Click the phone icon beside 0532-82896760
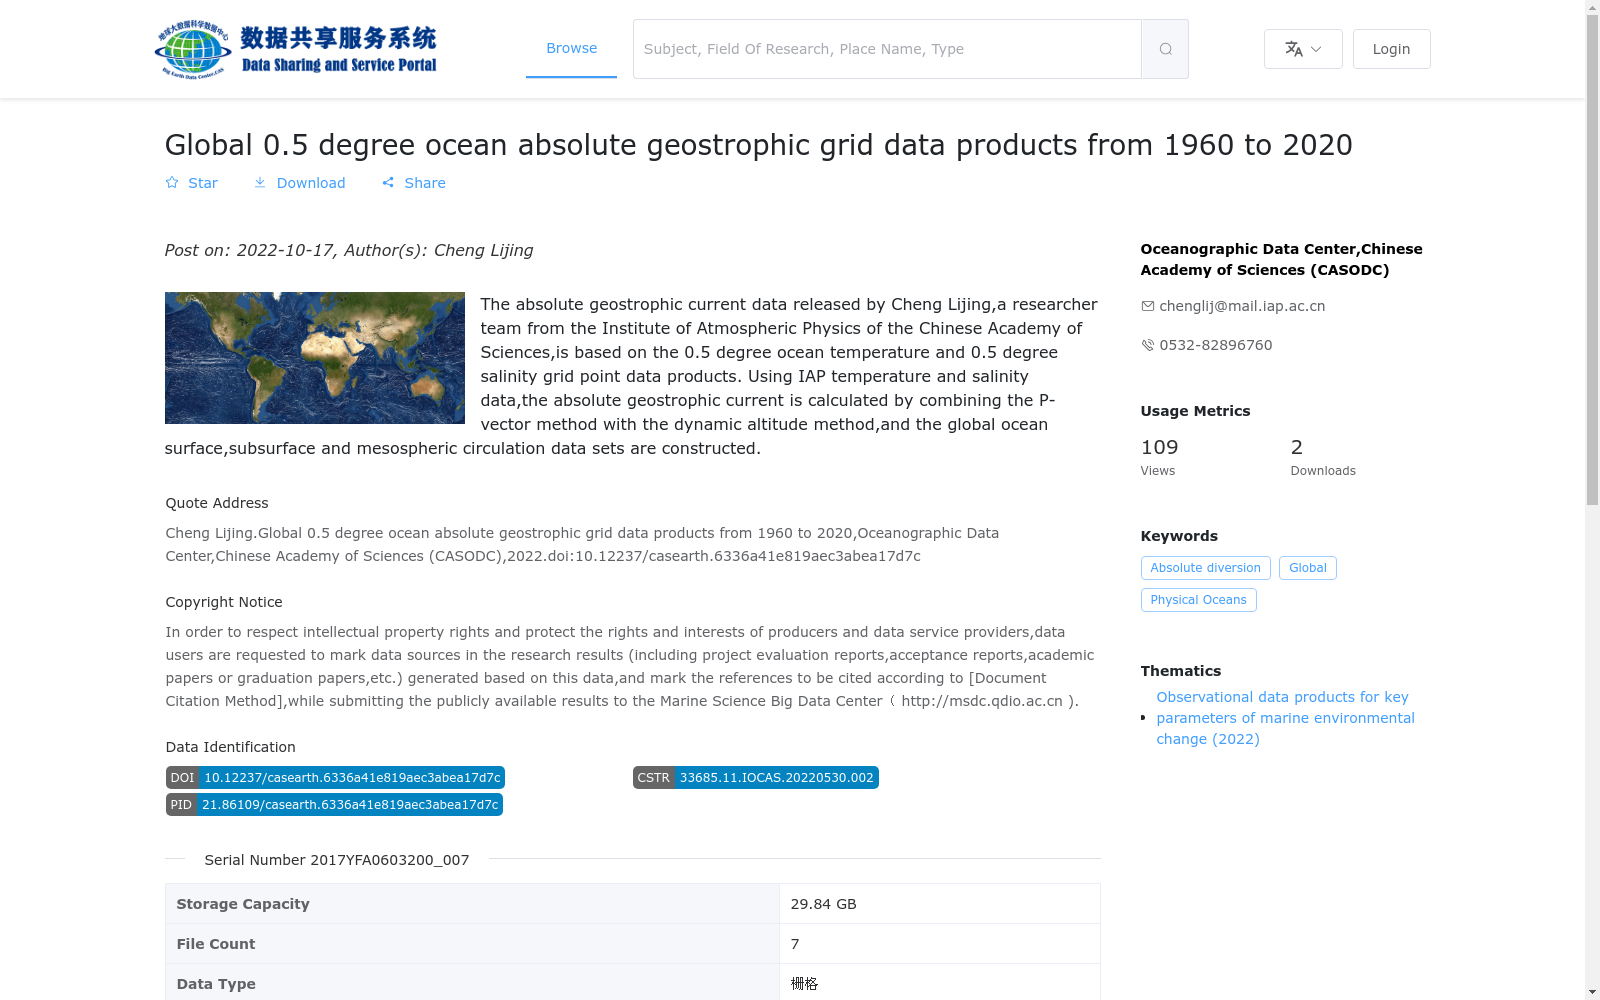1600x1000 pixels. point(1147,345)
